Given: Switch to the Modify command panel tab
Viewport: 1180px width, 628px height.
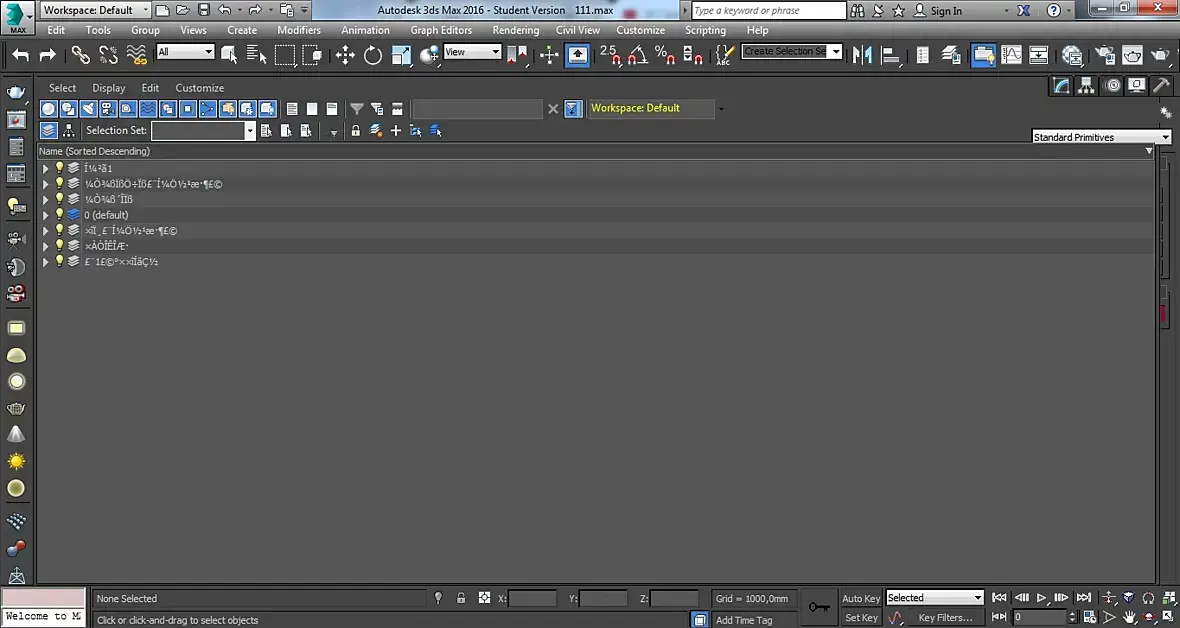Looking at the screenshot, I should 1061,85.
